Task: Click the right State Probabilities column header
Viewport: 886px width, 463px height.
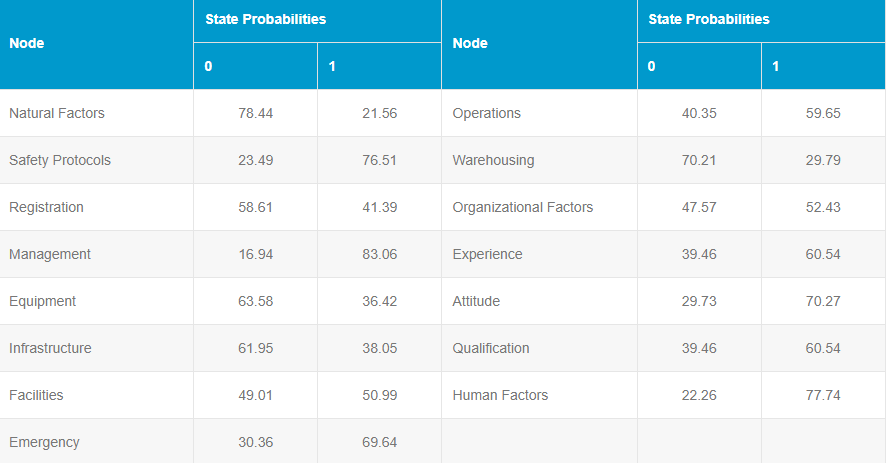Action: point(709,19)
